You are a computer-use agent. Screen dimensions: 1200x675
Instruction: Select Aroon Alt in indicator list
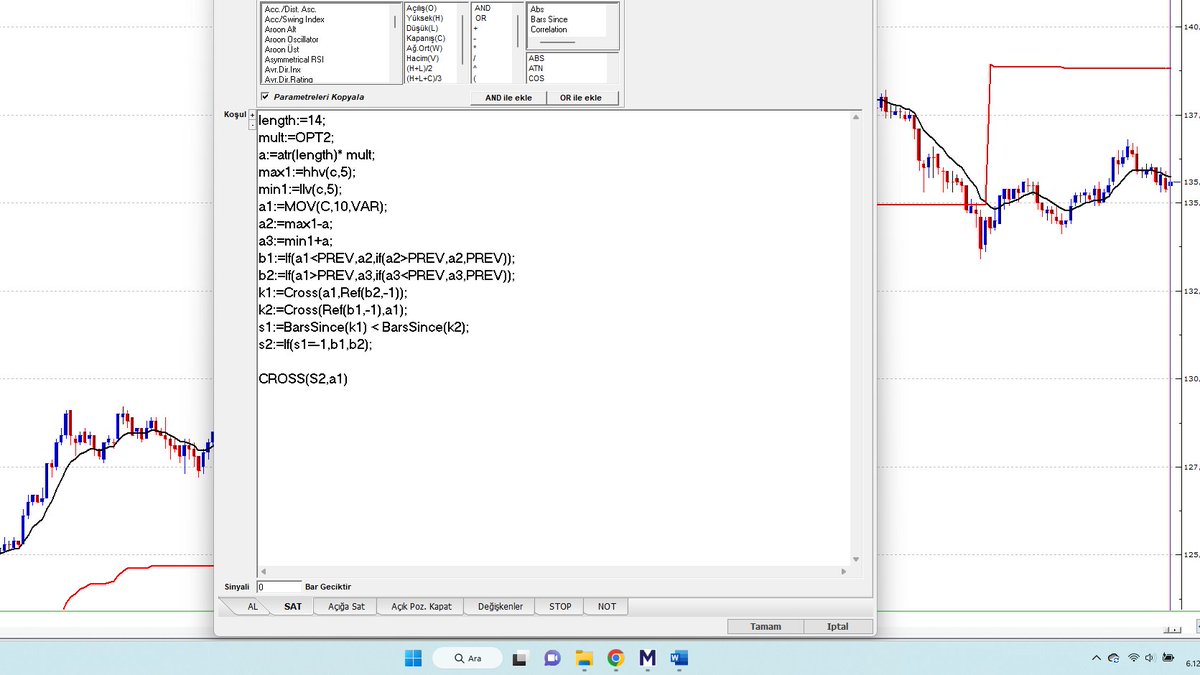(x=280, y=29)
